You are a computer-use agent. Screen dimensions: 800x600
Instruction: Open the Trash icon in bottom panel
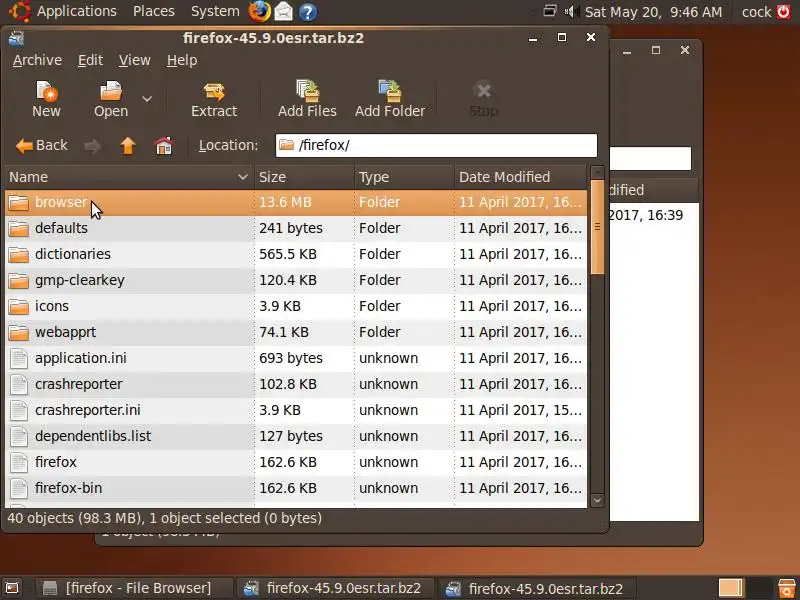tap(786, 588)
